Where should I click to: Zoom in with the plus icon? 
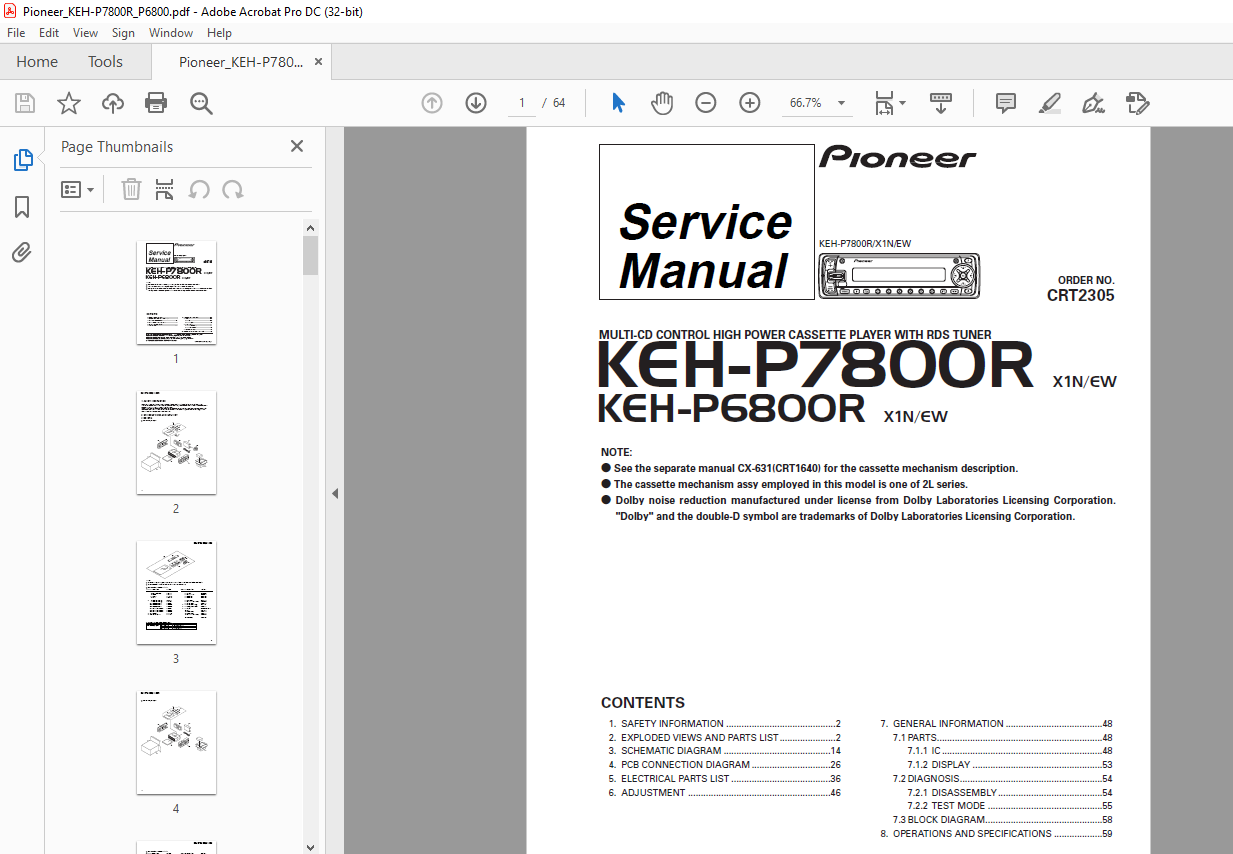(x=750, y=103)
